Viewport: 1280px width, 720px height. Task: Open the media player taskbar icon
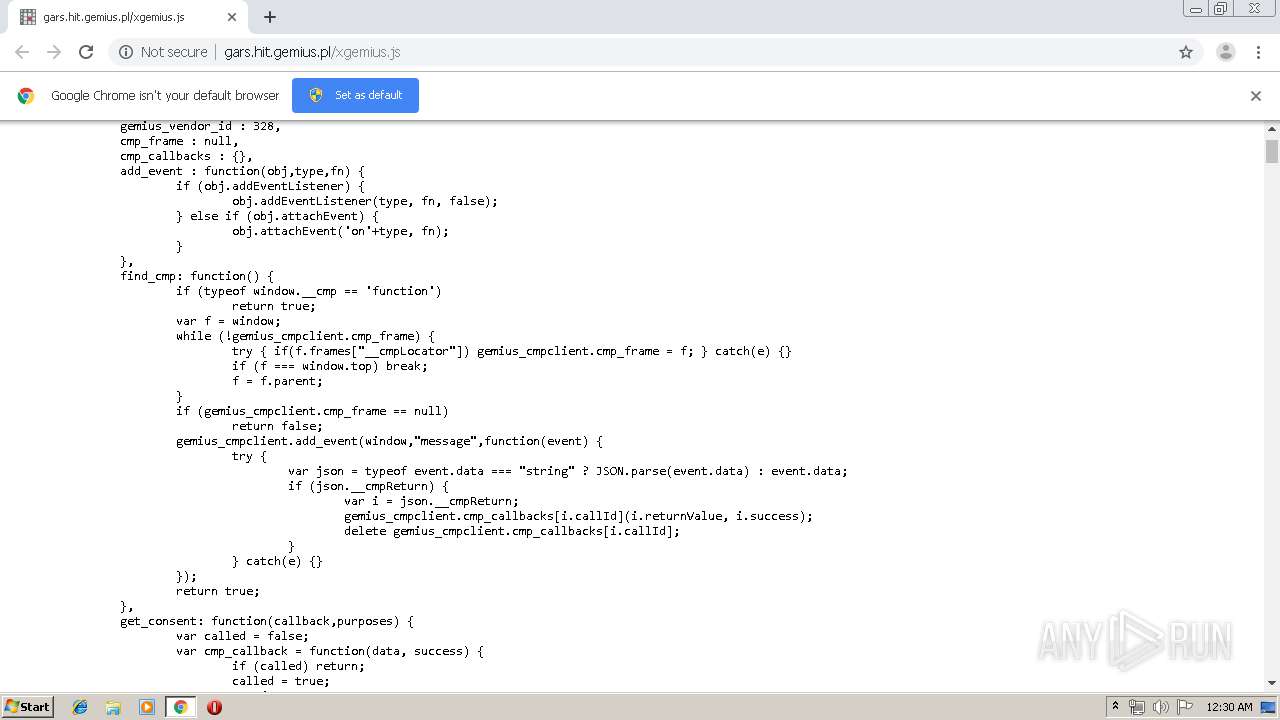point(147,707)
